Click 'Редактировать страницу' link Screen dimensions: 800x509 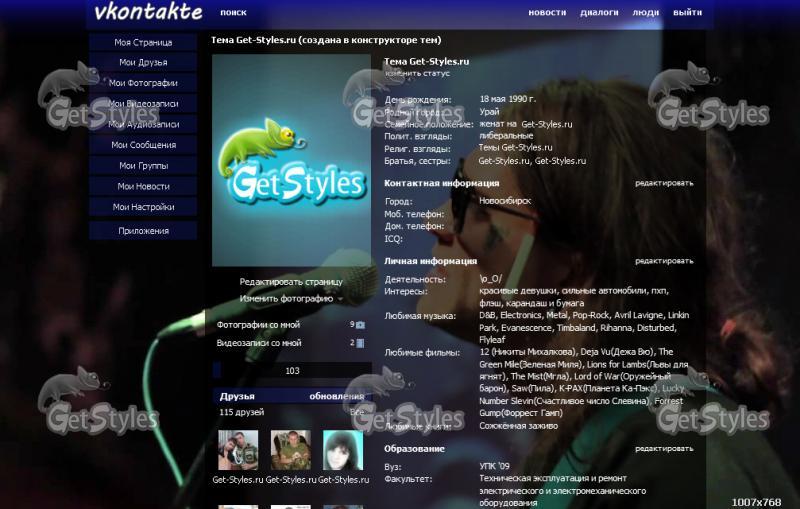(290, 282)
